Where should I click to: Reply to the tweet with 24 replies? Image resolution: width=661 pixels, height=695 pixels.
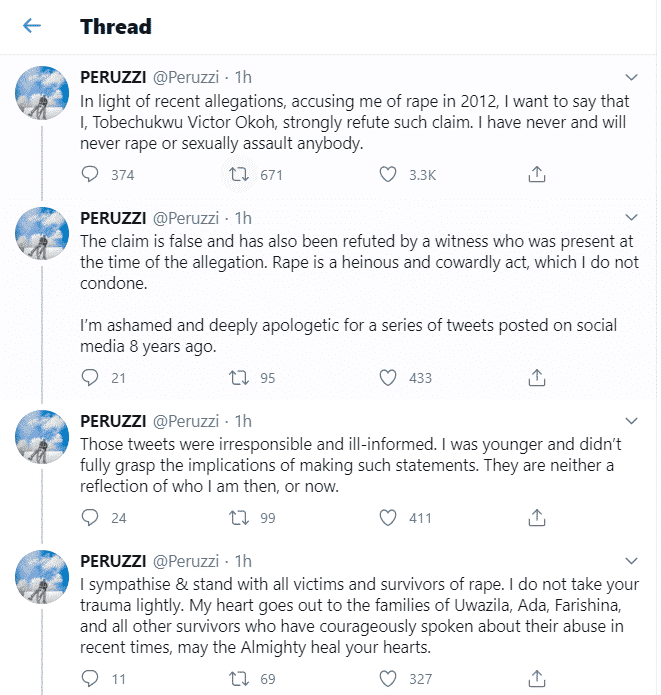pyautogui.click(x=90, y=517)
